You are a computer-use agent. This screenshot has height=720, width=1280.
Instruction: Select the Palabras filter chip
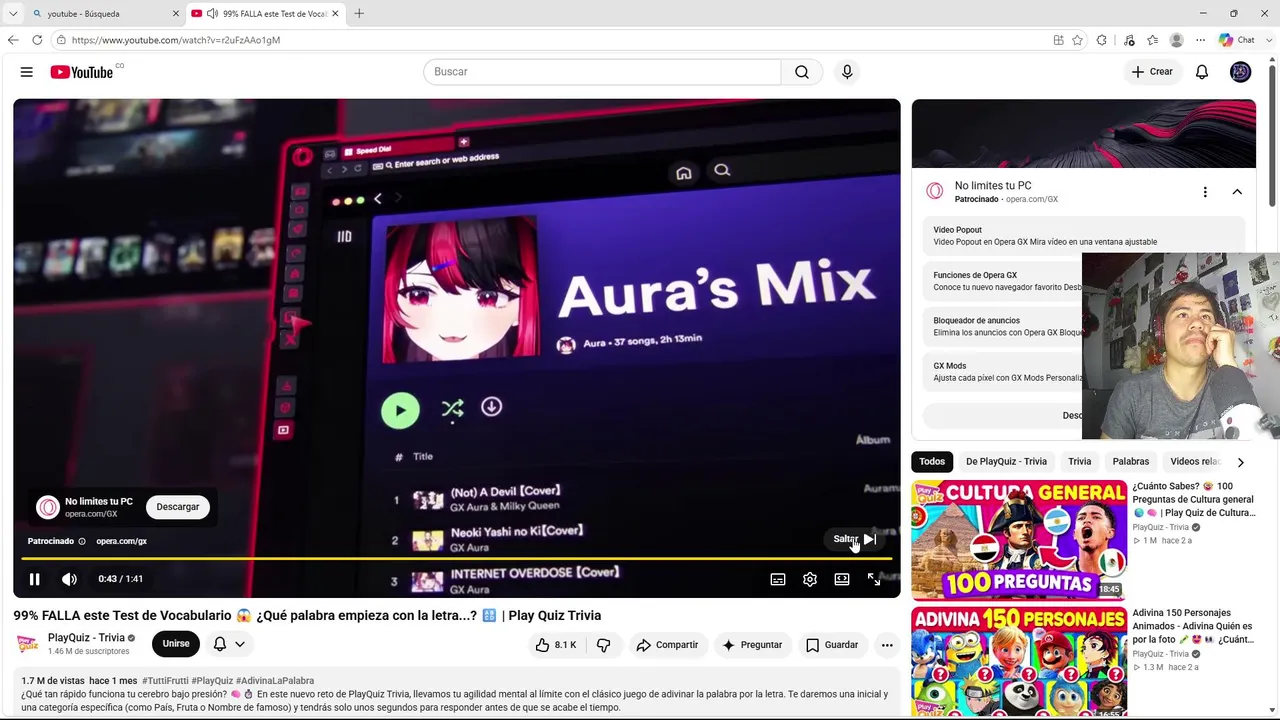pos(1131,462)
